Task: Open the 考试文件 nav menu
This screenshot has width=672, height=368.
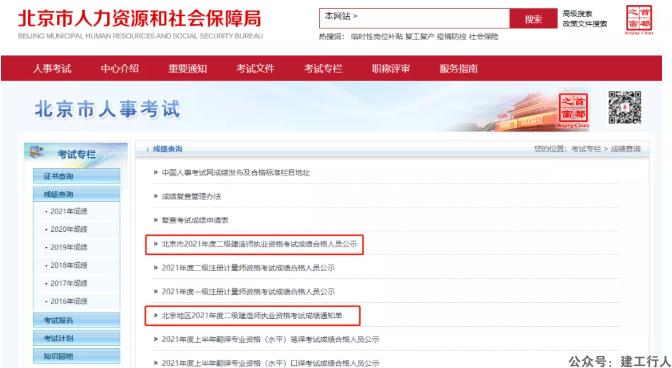Action: [255, 69]
